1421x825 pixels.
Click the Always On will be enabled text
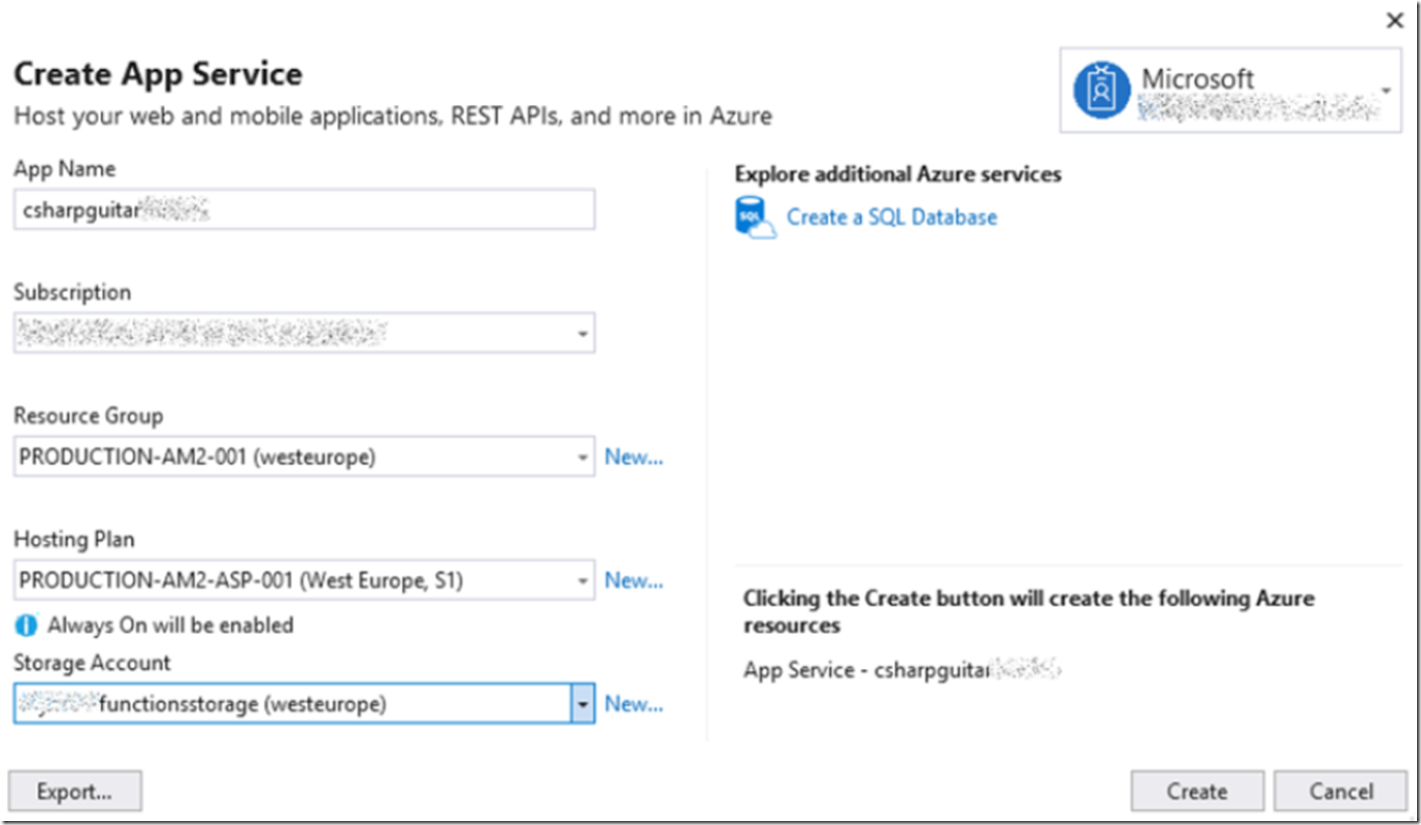170,626
